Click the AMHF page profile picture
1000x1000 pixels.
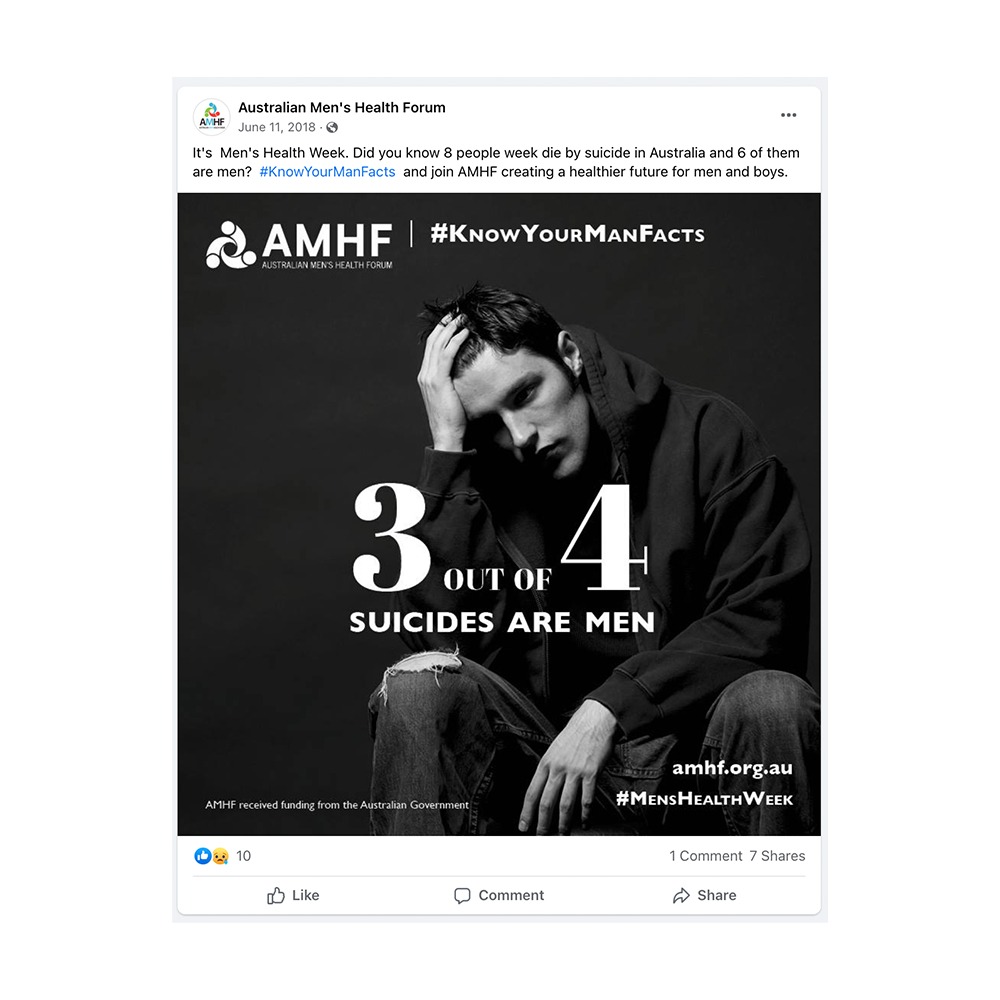211,117
